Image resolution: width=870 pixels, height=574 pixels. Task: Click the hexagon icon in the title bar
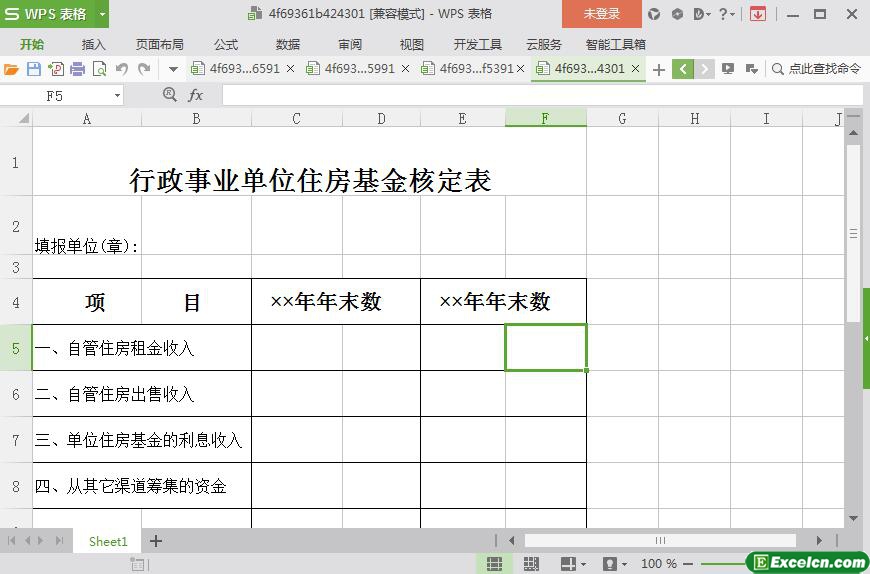(x=677, y=14)
